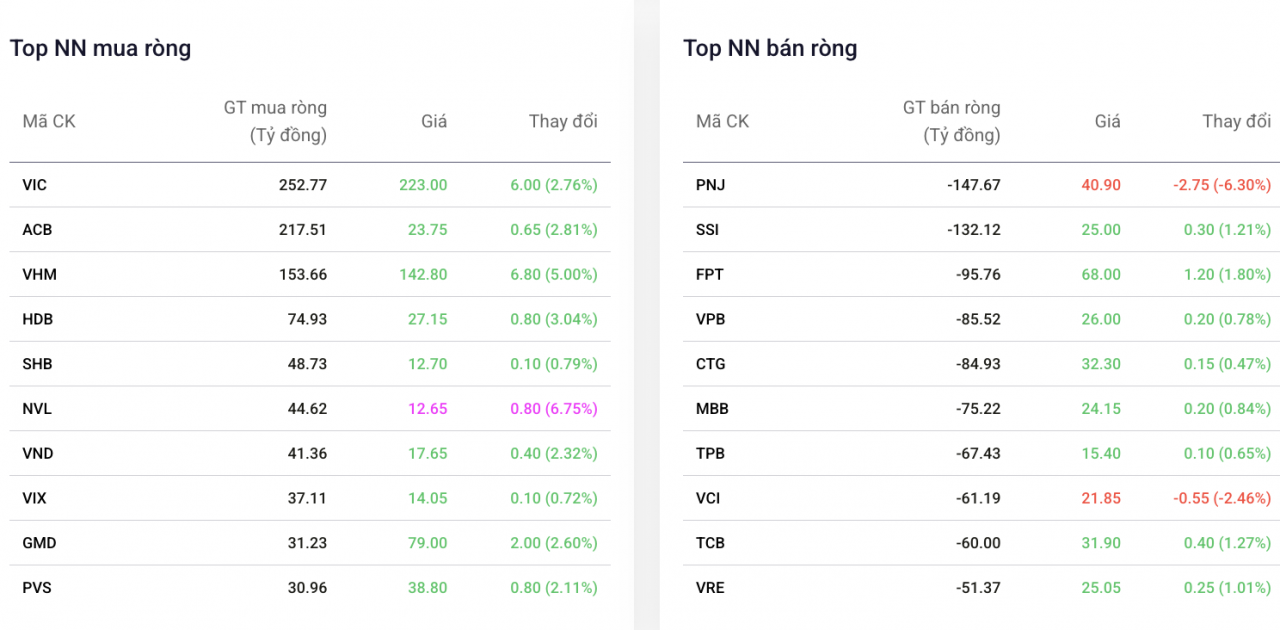
Task: Click ACB net buy value 217.51
Action: click(303, 230)
